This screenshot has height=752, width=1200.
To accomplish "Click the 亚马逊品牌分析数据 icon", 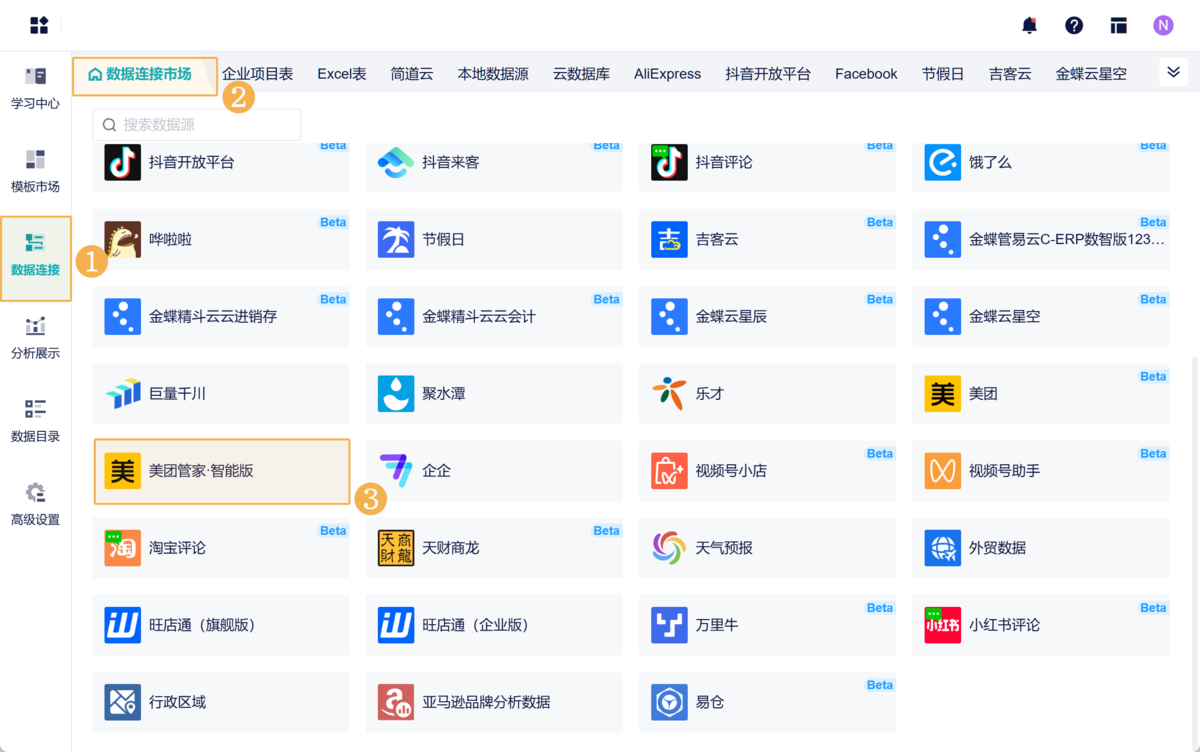I will (x=396, y=702).
